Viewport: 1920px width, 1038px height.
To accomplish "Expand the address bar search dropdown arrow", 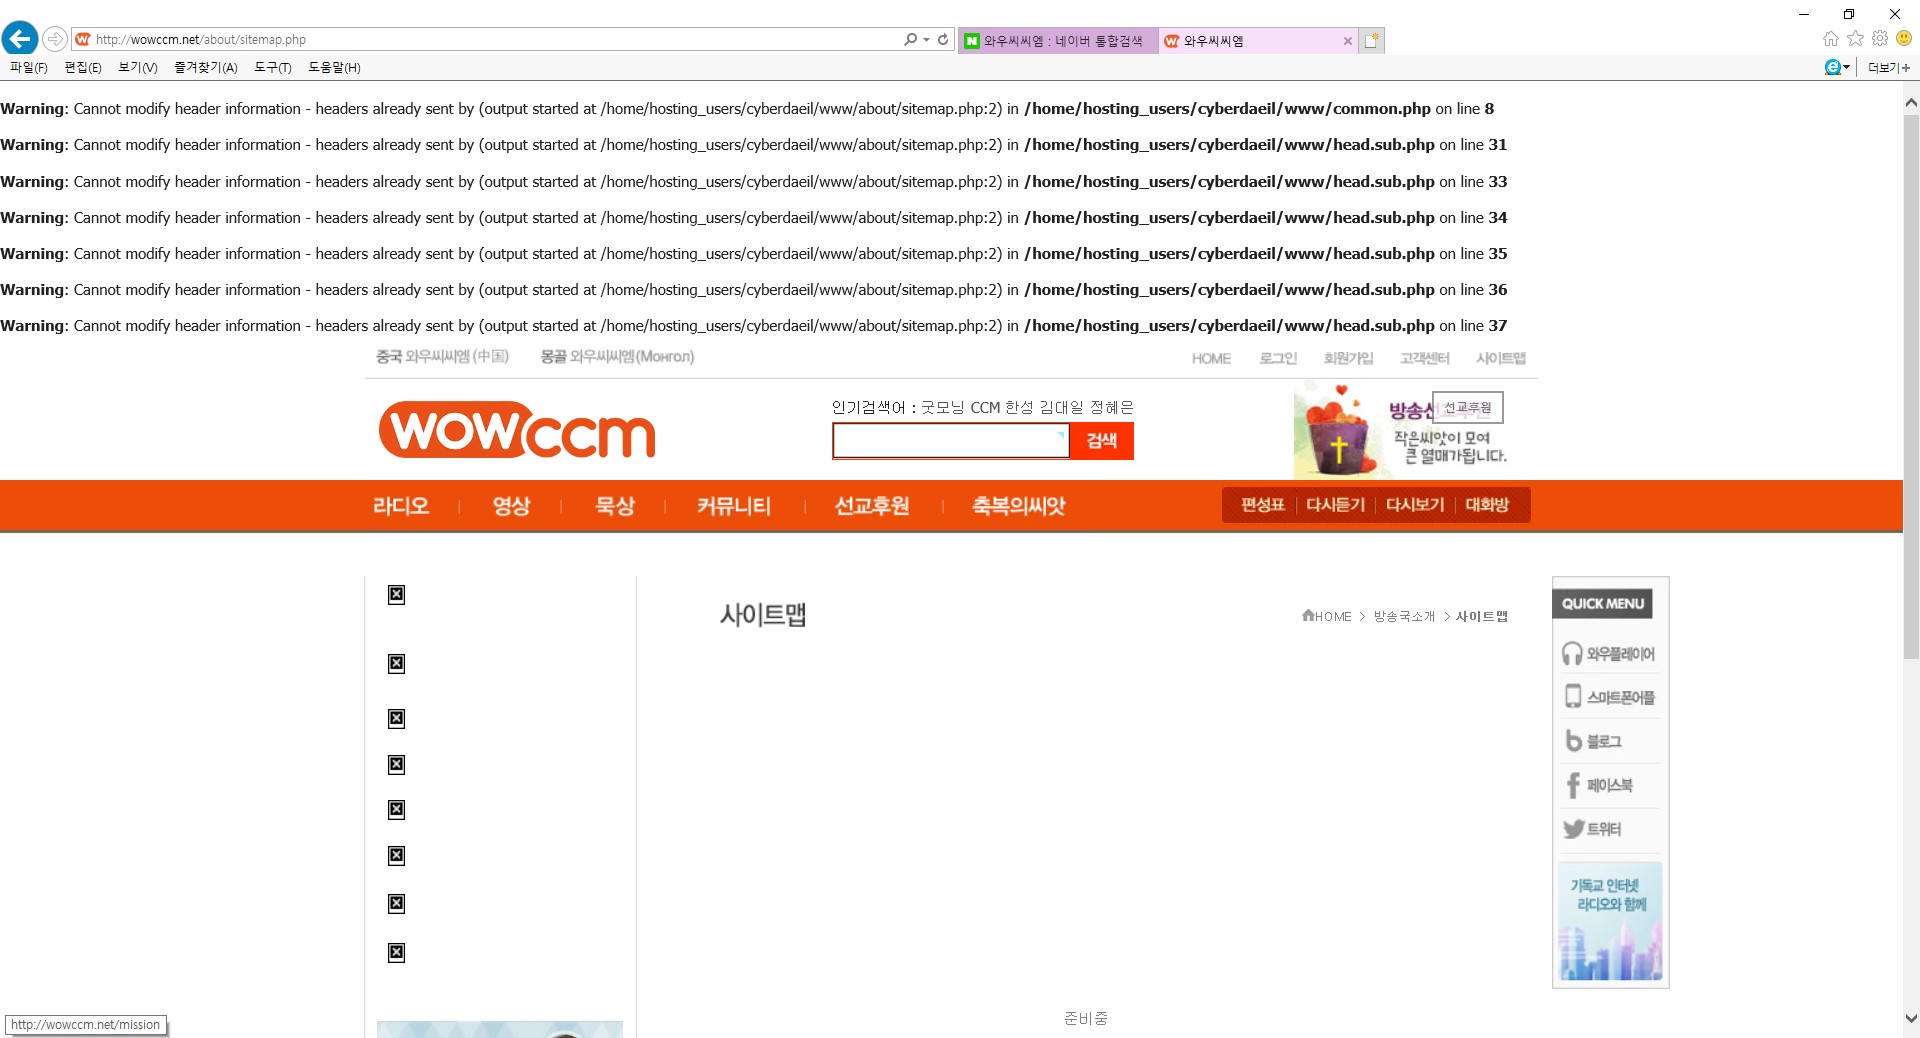I will 926,40.
